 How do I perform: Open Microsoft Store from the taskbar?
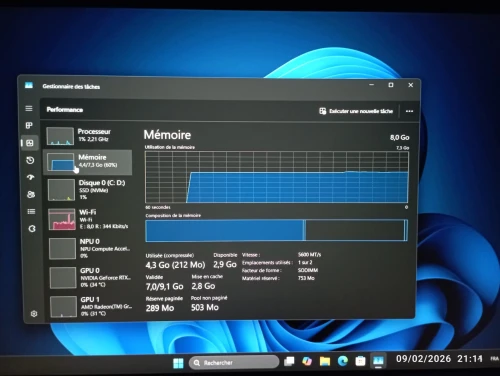point(360,361)
